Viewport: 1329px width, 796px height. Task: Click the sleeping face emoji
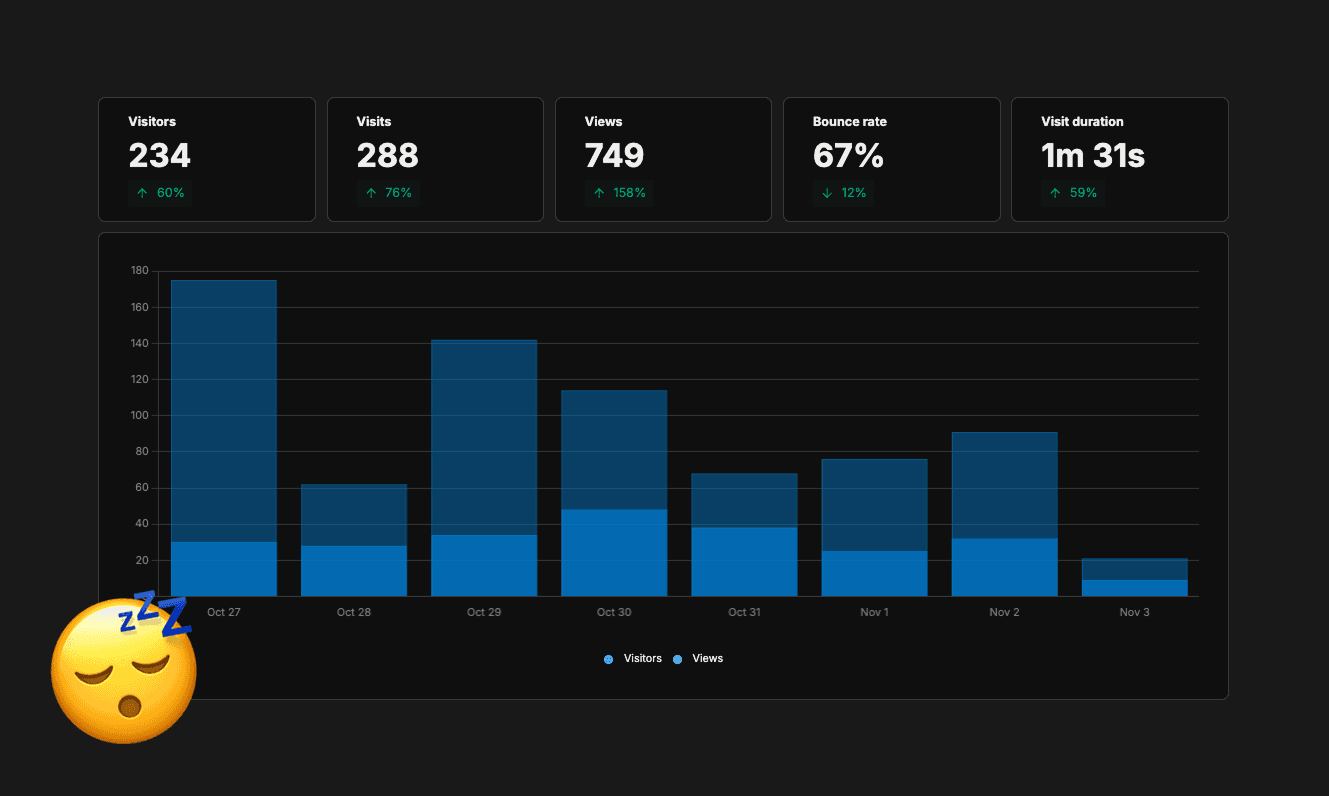click(123, 669)
